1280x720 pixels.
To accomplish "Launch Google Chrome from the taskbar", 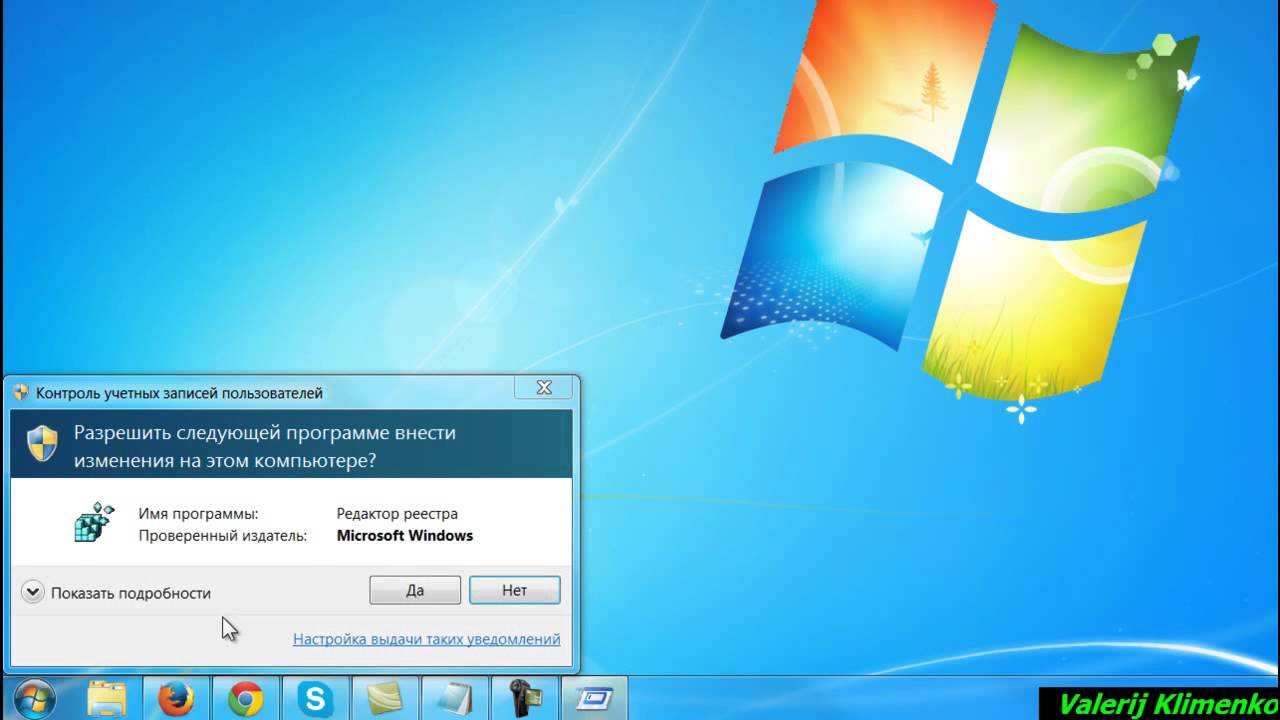I will coord(245,698).
